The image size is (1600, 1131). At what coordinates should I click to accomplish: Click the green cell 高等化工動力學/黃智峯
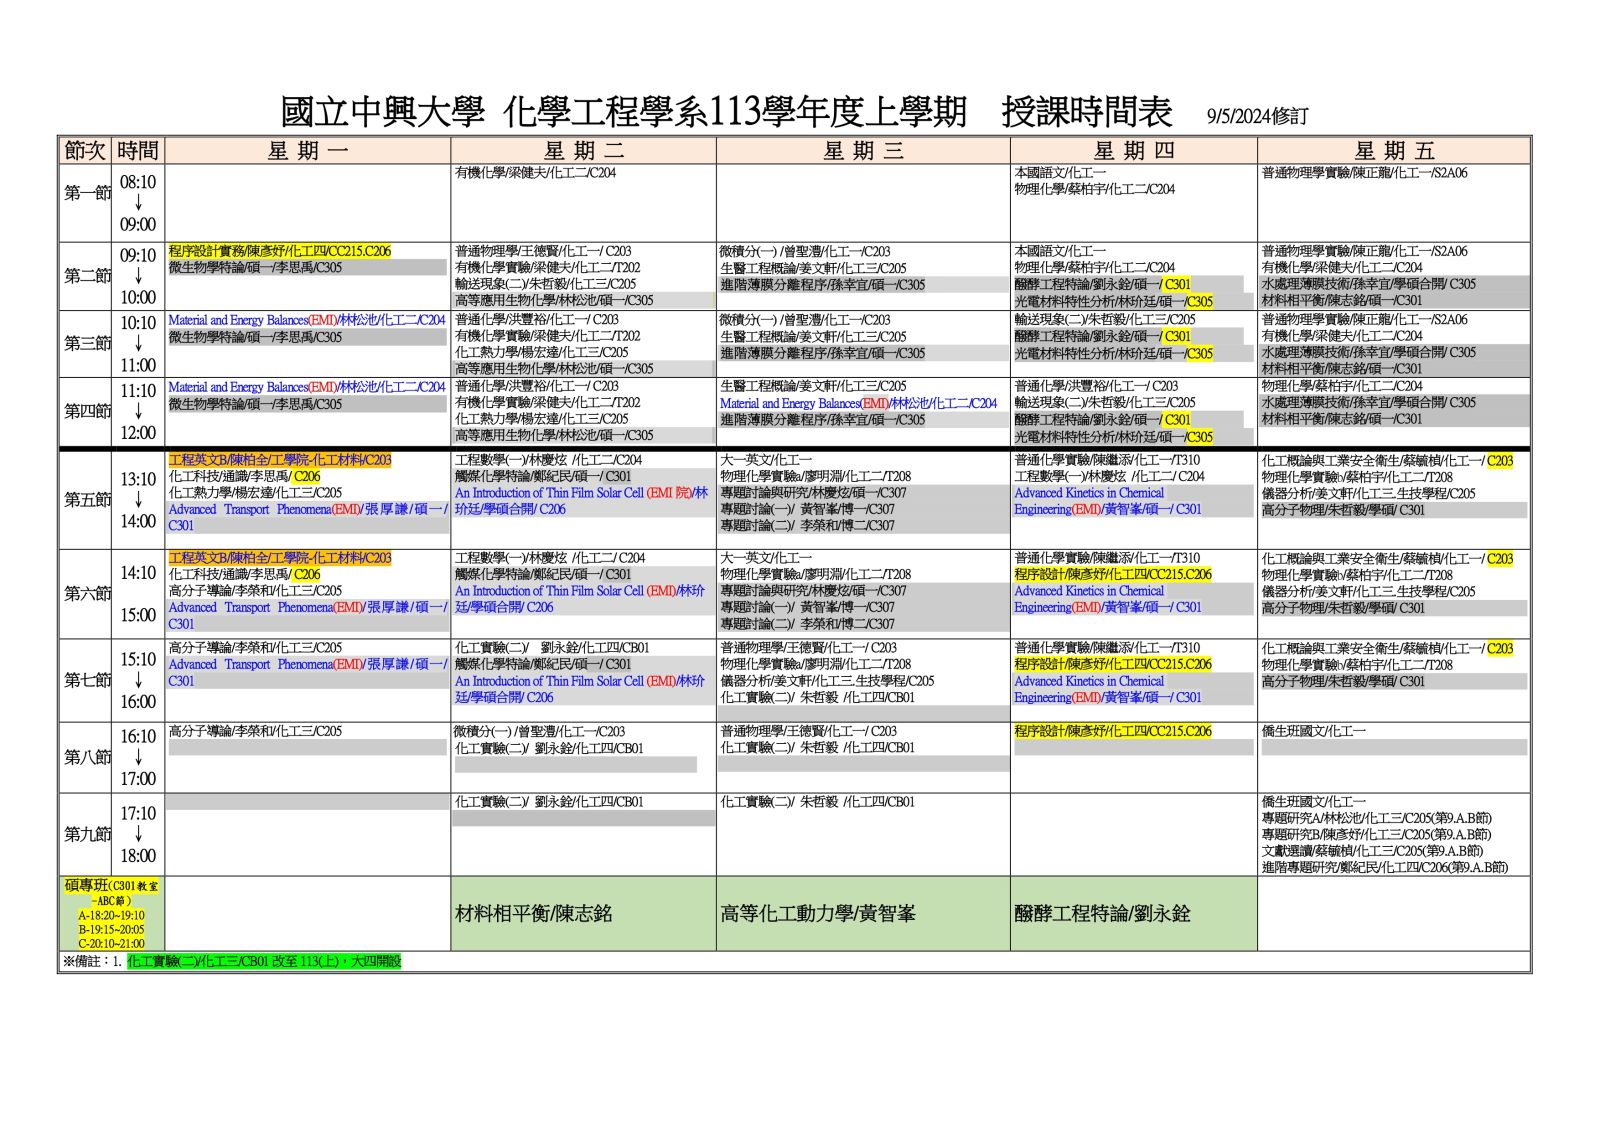click(x=863, y=913)
